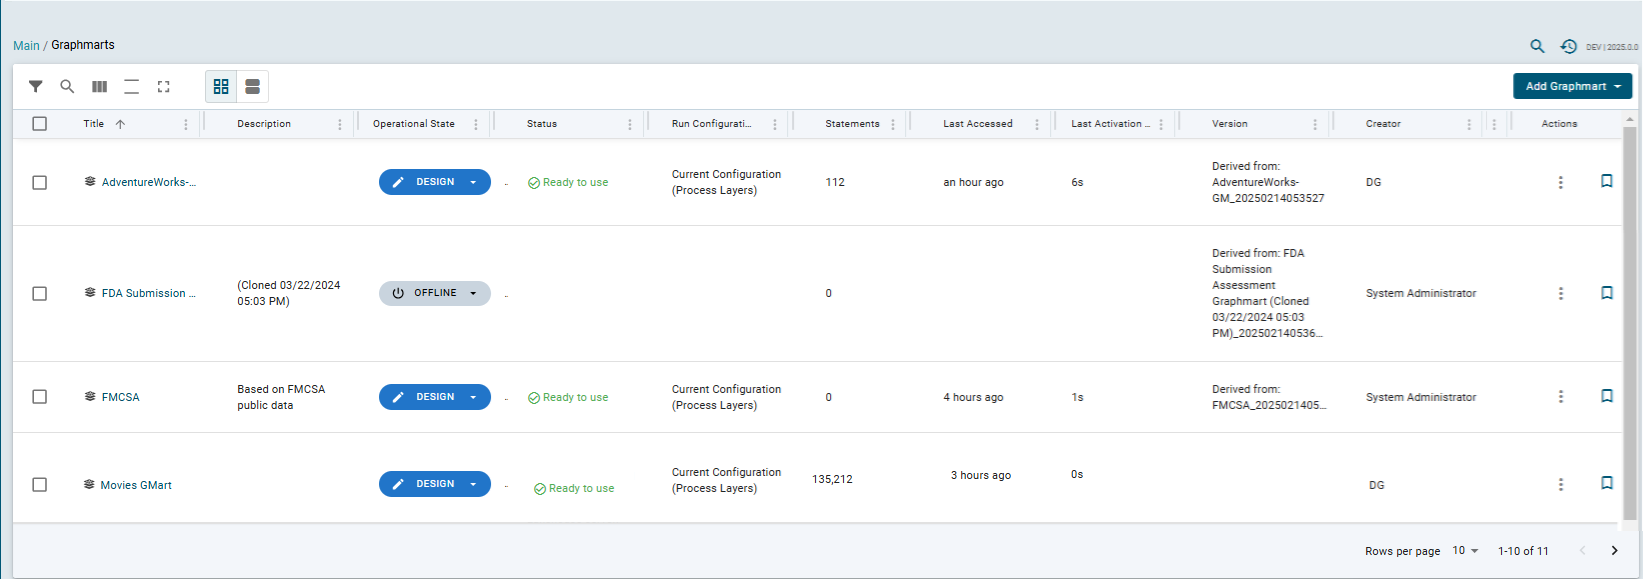Toggle fullscreen table view icon
The image size is (1643, 579).
point(163,87)
